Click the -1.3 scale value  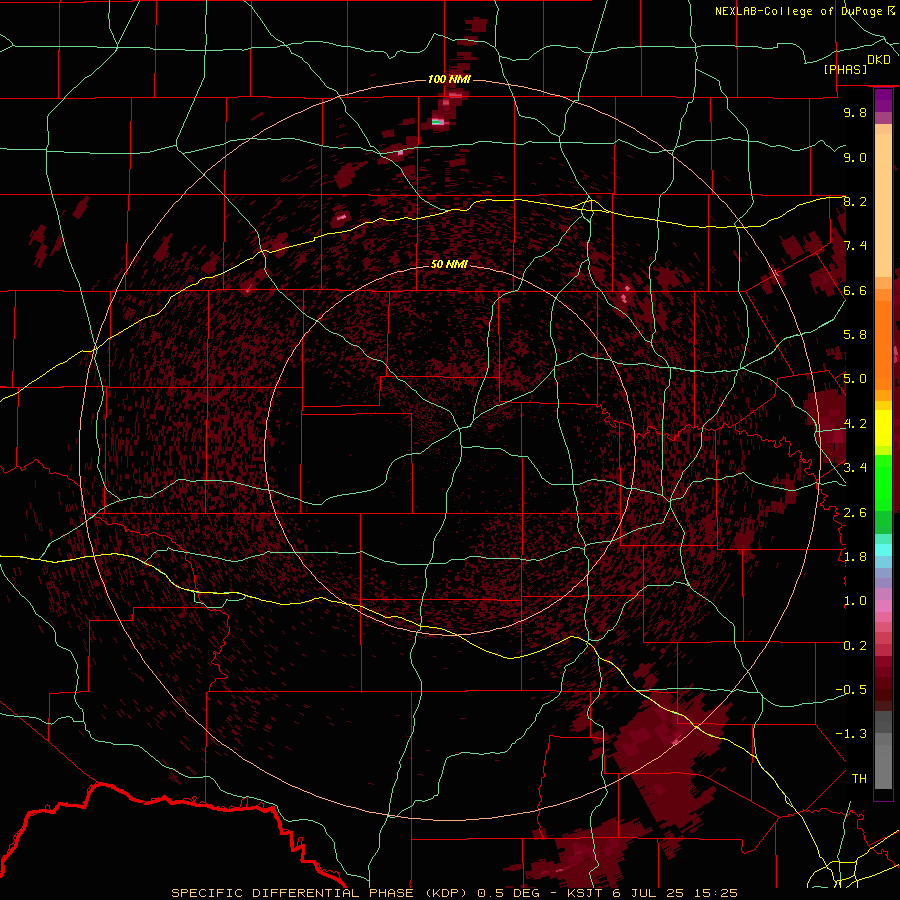[x=851, y=734]
